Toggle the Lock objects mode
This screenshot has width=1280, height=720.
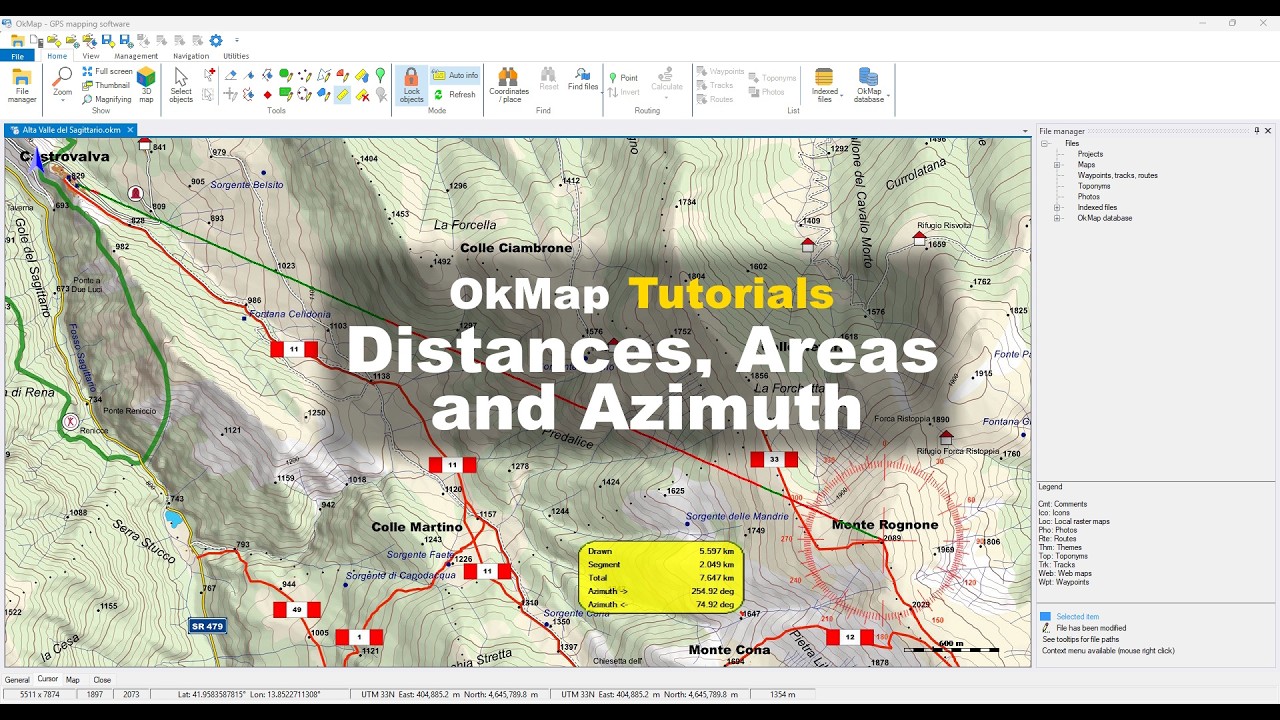coord(411,86)
